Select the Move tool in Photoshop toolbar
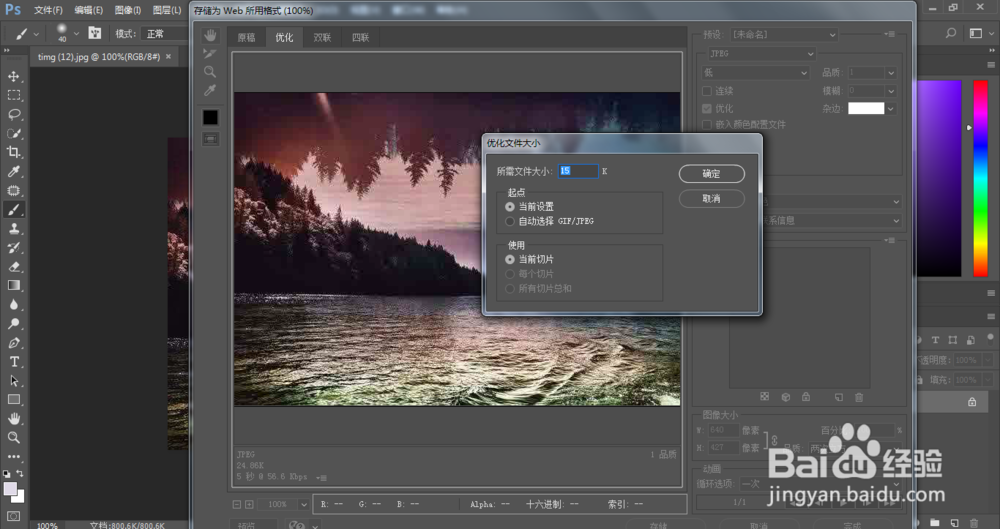This screenshot has width=1000, height=529. 13,77
